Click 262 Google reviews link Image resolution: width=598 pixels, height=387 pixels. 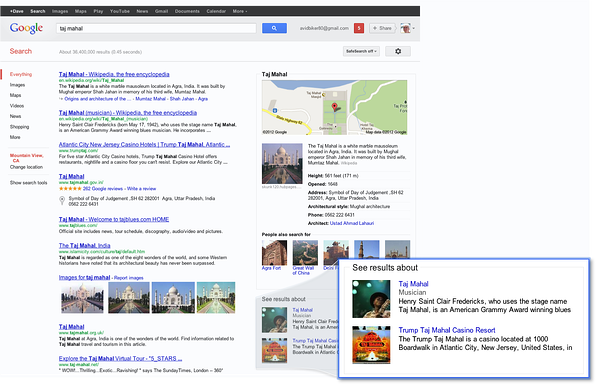[x=103, y=189]
